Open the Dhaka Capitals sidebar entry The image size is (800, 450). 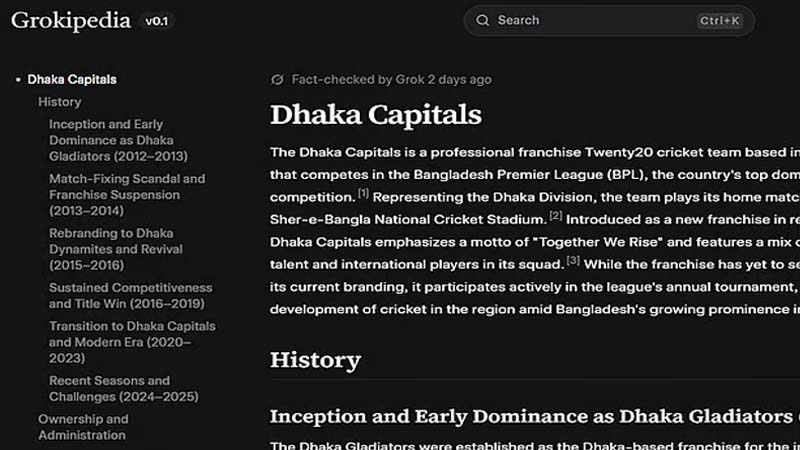[72, 79]
